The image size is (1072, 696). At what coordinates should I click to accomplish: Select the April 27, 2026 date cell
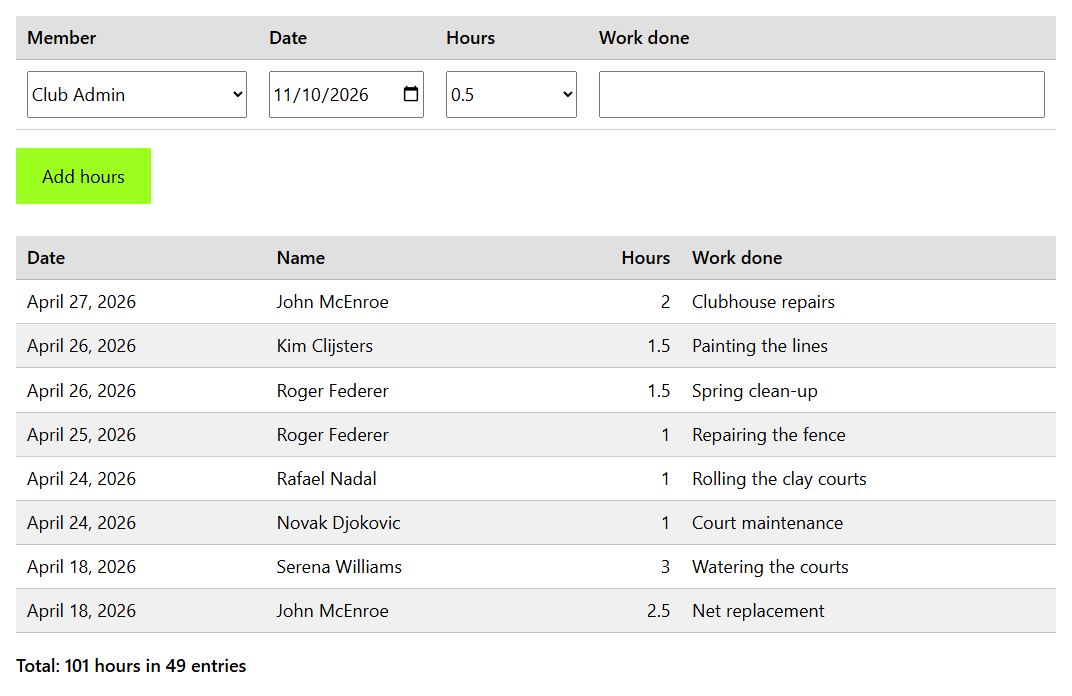pyautogui.click(x=81, y=302)
